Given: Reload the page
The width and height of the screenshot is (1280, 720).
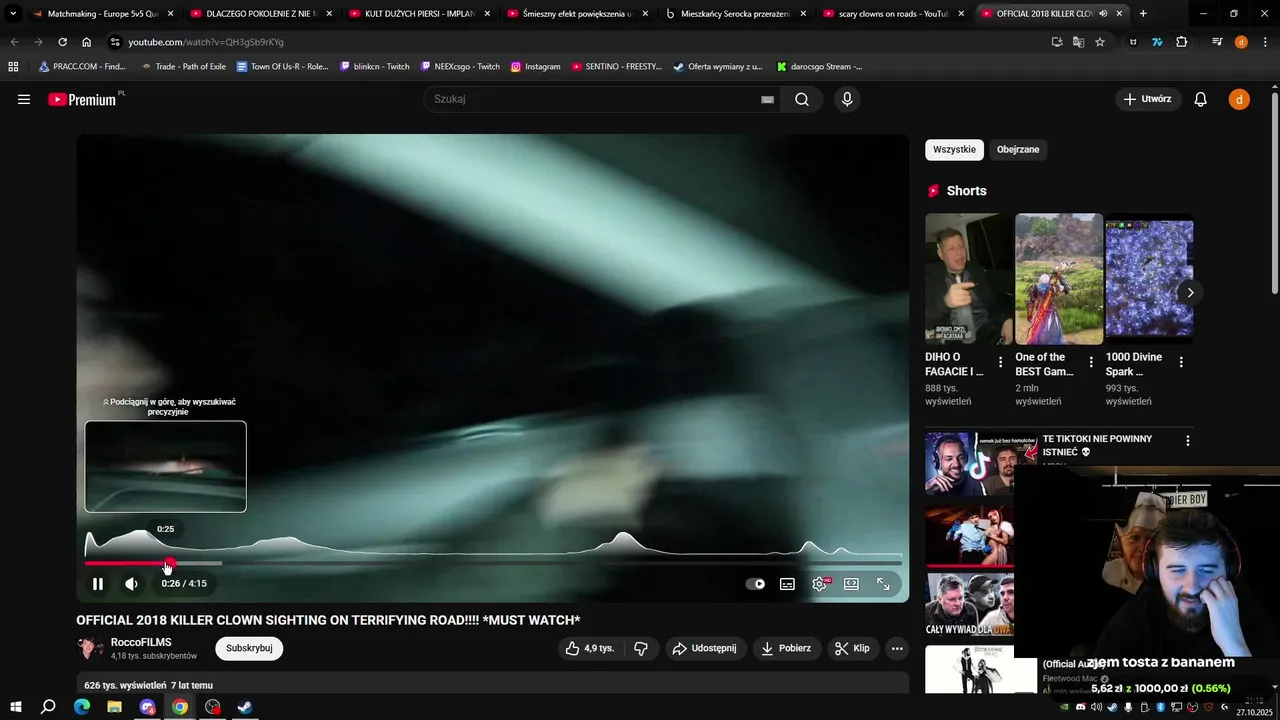Looking at the screenshot, I should (x=62, y=42).
